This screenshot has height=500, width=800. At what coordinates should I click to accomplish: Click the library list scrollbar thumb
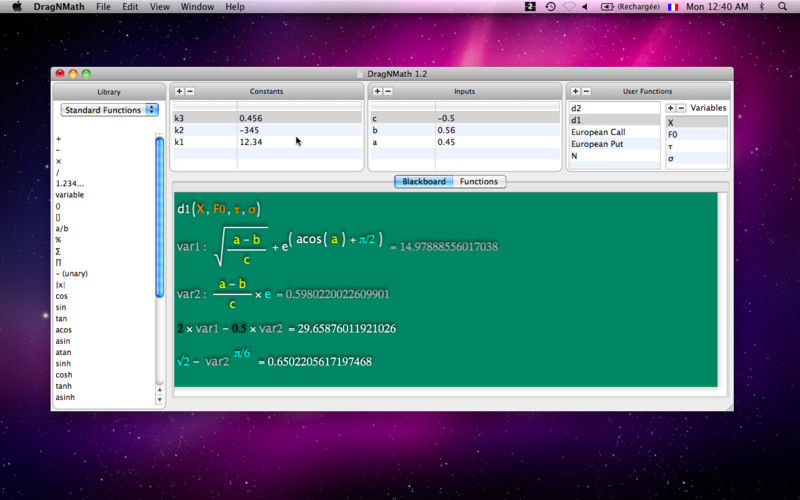click(x=159, y=217)
